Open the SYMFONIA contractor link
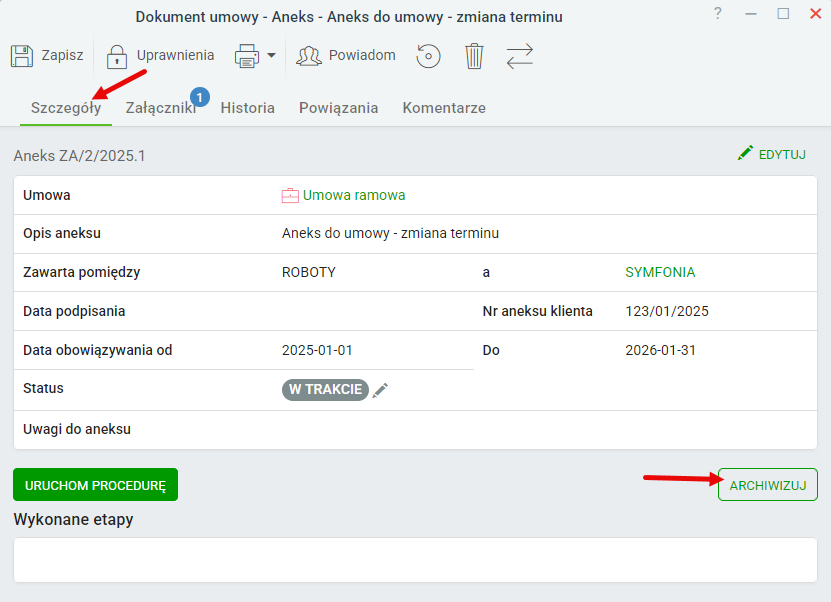 (660, 272)
